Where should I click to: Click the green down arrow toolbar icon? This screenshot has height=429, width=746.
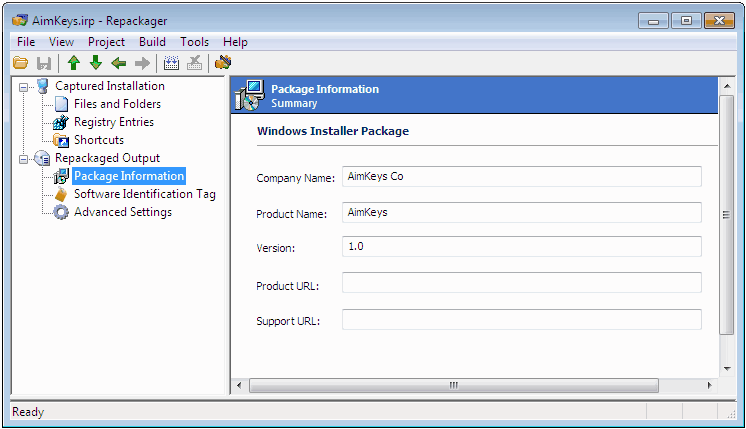[96, 63]
